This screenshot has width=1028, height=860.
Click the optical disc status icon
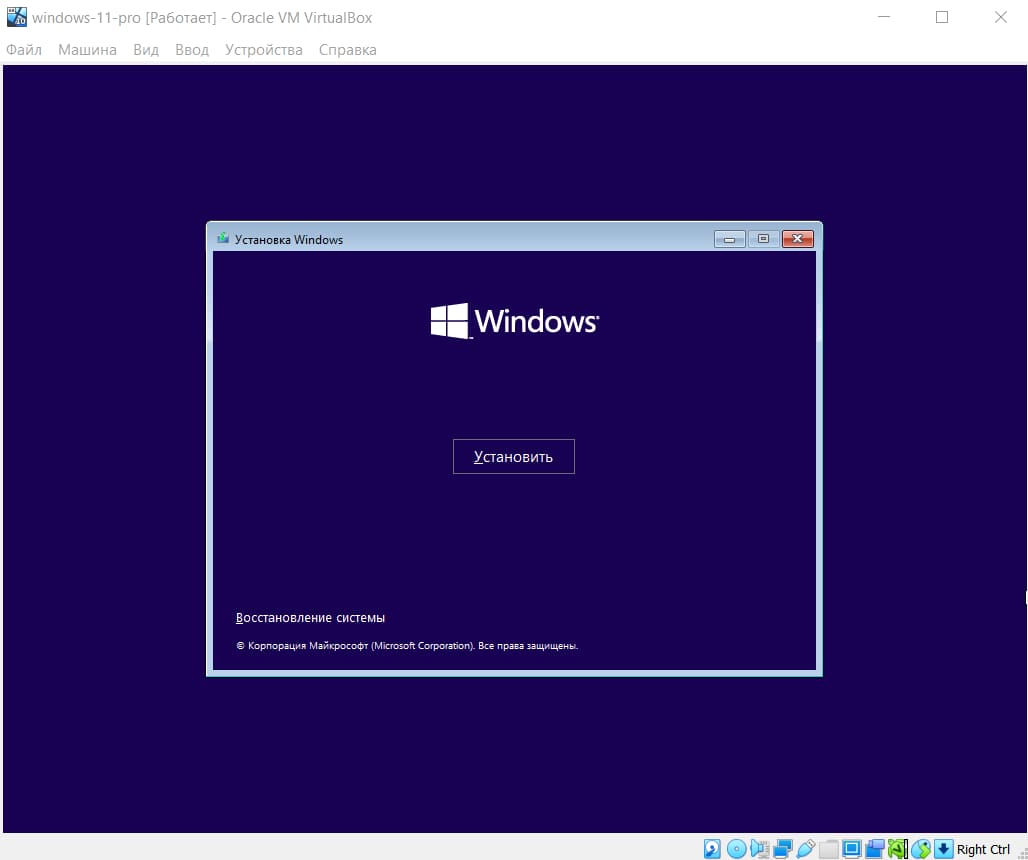tap(736, 849)
